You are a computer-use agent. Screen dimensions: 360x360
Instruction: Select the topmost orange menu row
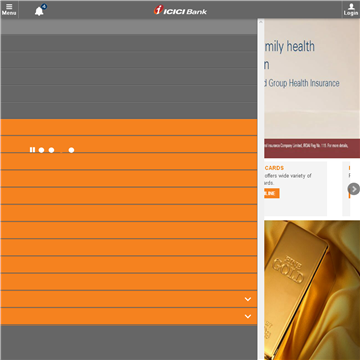point(129,127)
